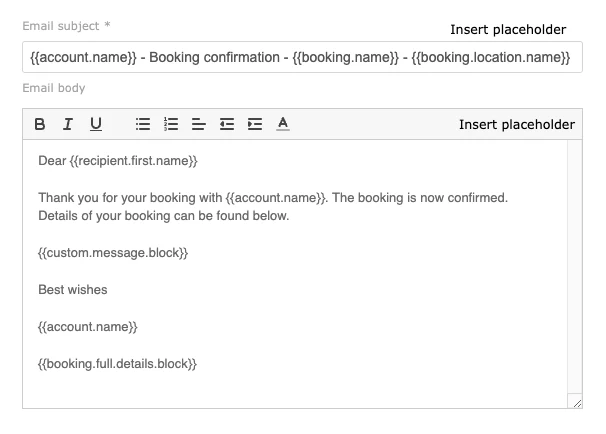Increase indent of the paragraph
This screenshot has width=606, height=434.
255,124
